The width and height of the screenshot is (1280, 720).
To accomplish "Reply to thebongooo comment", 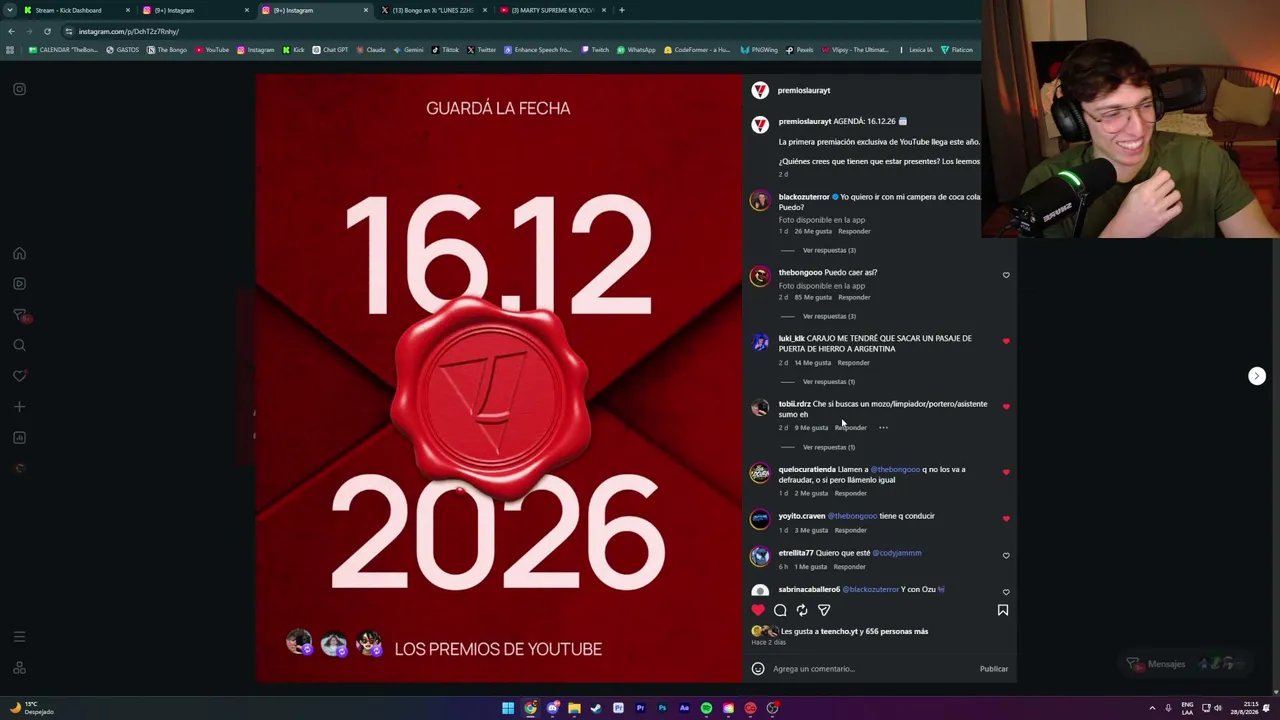I will pos(854,298).
